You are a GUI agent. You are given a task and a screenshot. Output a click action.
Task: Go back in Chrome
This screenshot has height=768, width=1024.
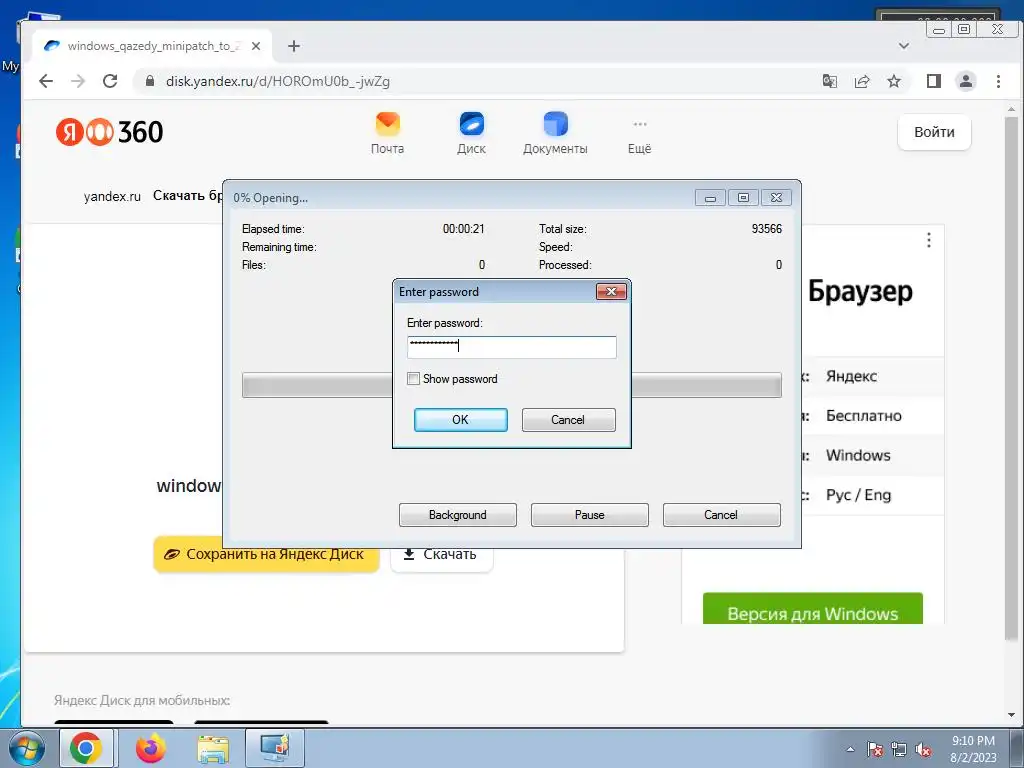46,81
